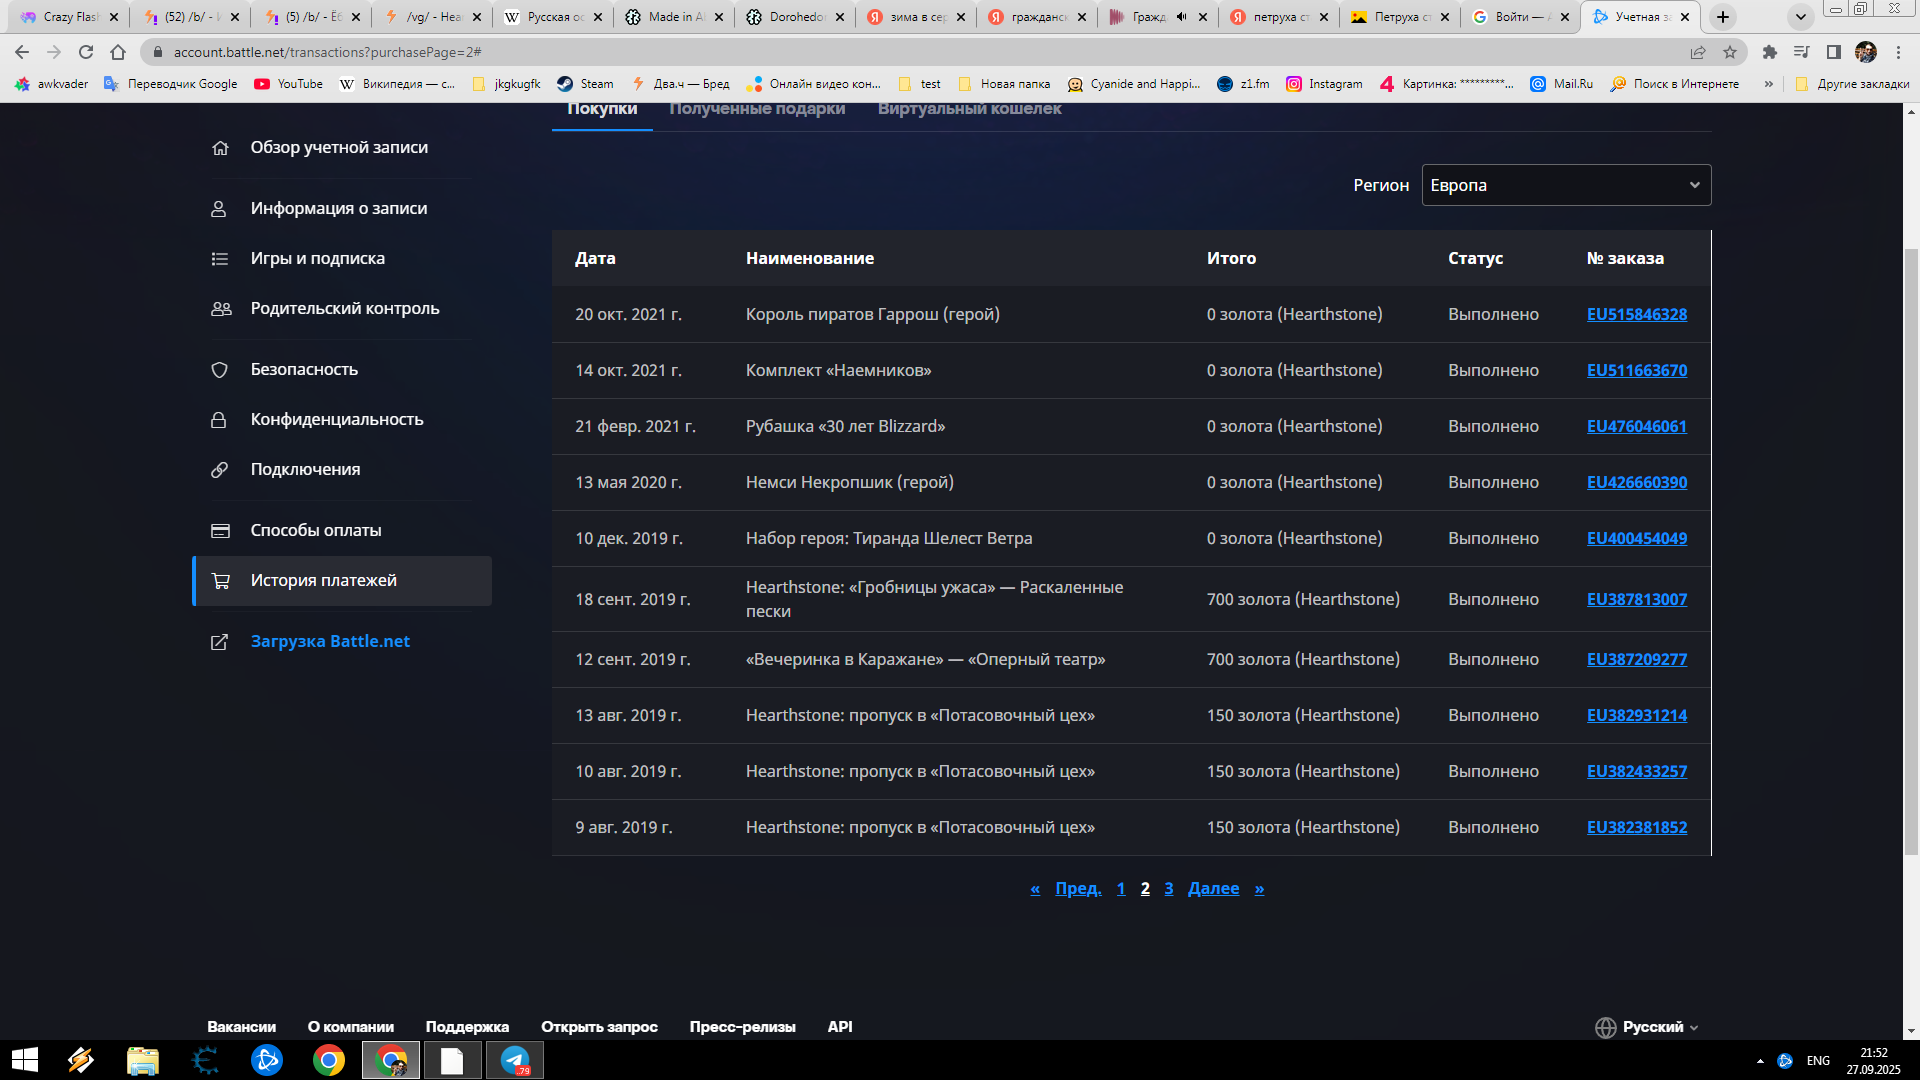
Task: Click the credit card icon for Способы оплаты
Action: pyautogui.click(x=220, y=531)
